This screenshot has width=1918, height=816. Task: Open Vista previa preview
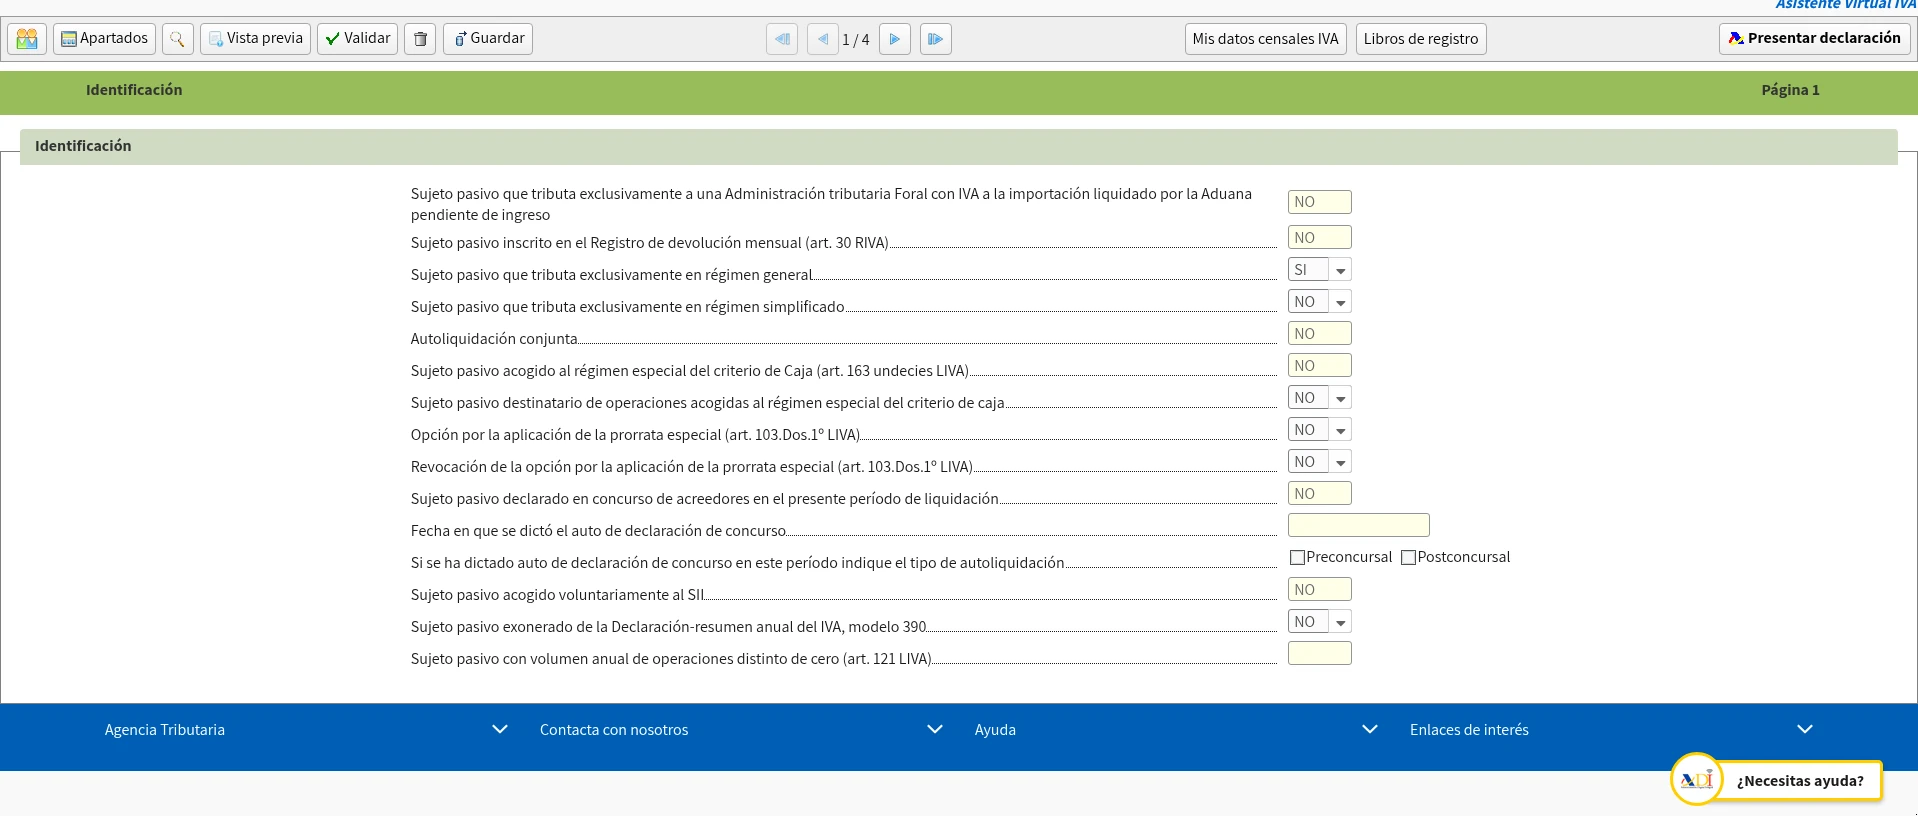[x=255, y=39]
